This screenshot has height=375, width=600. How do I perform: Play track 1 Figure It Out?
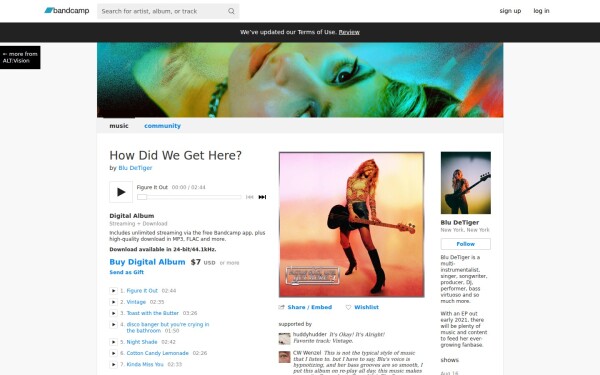(113, 291)
